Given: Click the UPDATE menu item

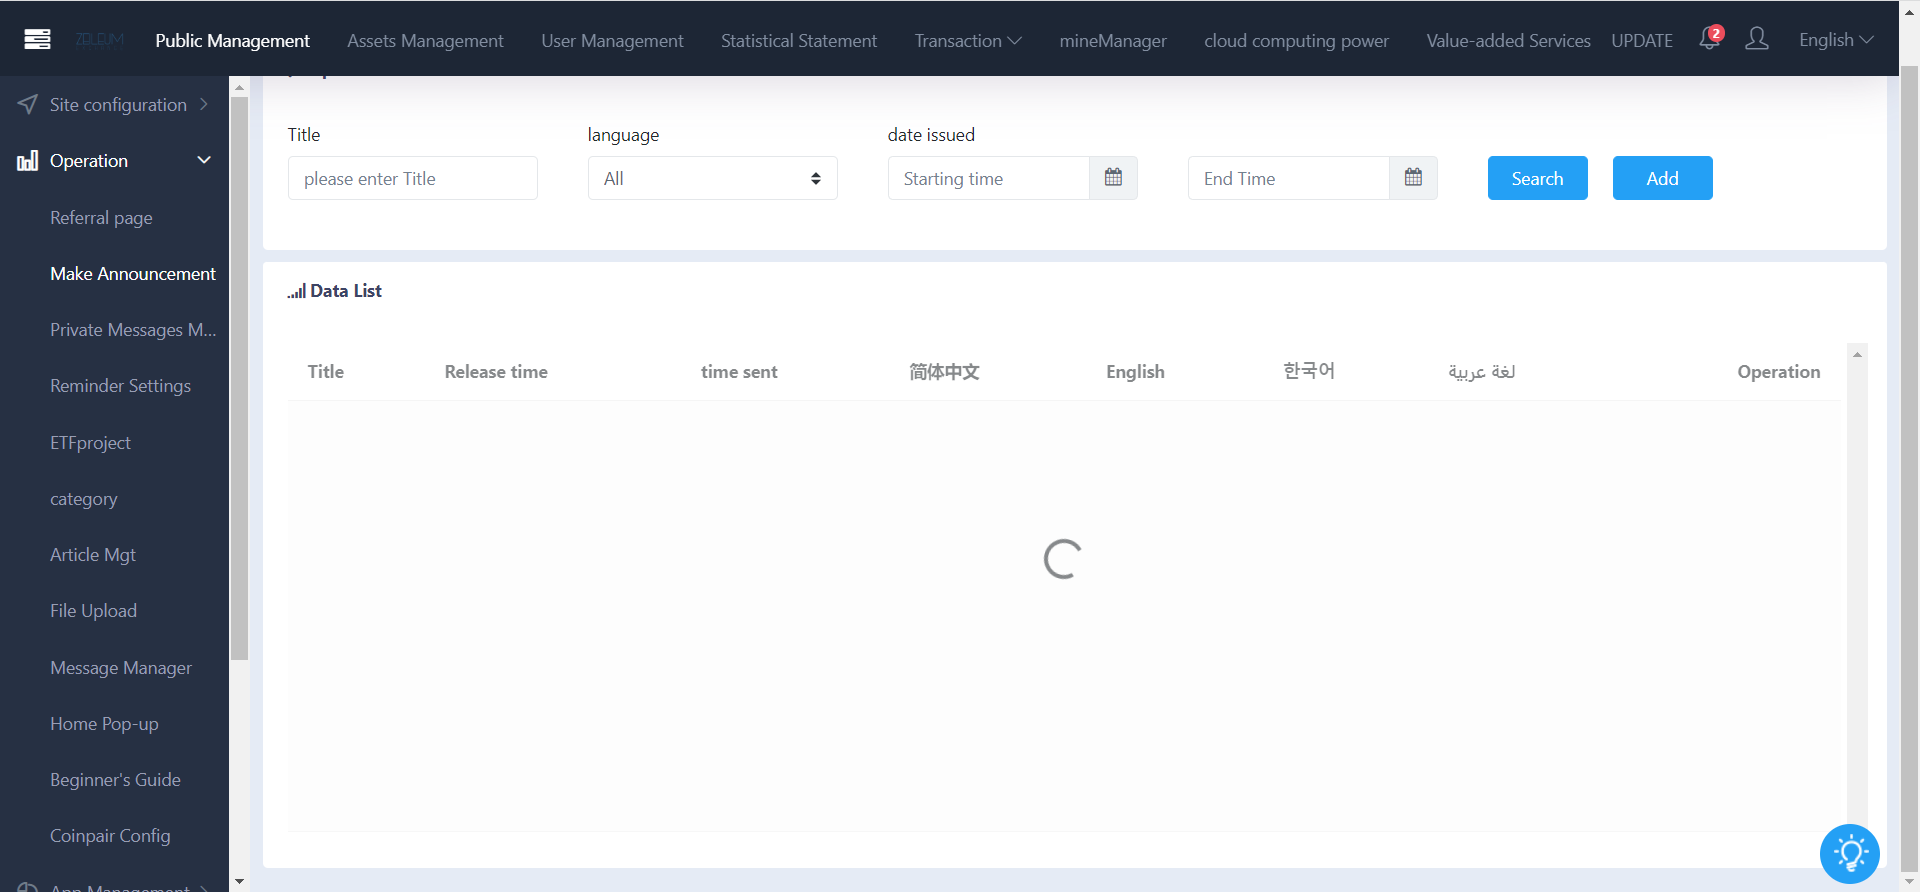Looking at the screenshot, I should click(x=1642, y=40).
